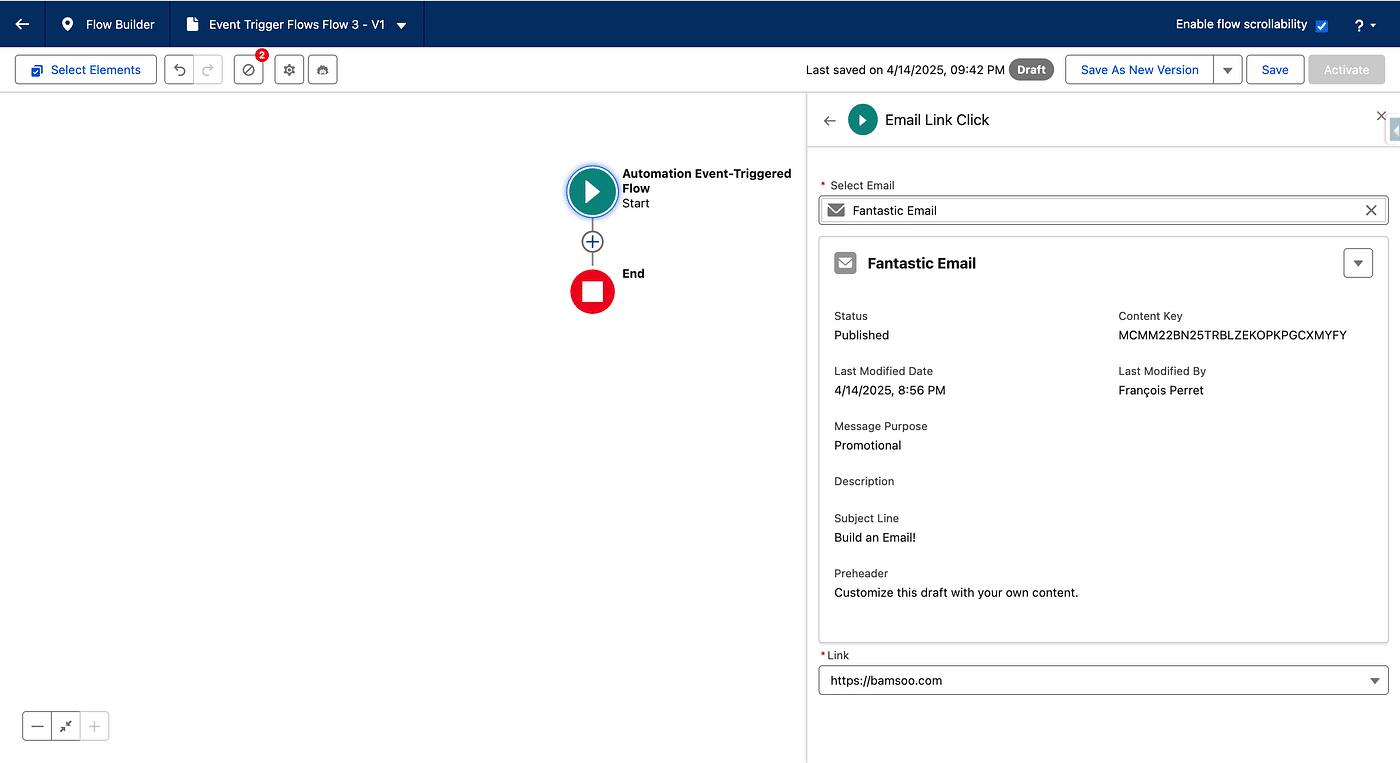Click the Save button
Screen dimensions: 1400x763
1274,70
